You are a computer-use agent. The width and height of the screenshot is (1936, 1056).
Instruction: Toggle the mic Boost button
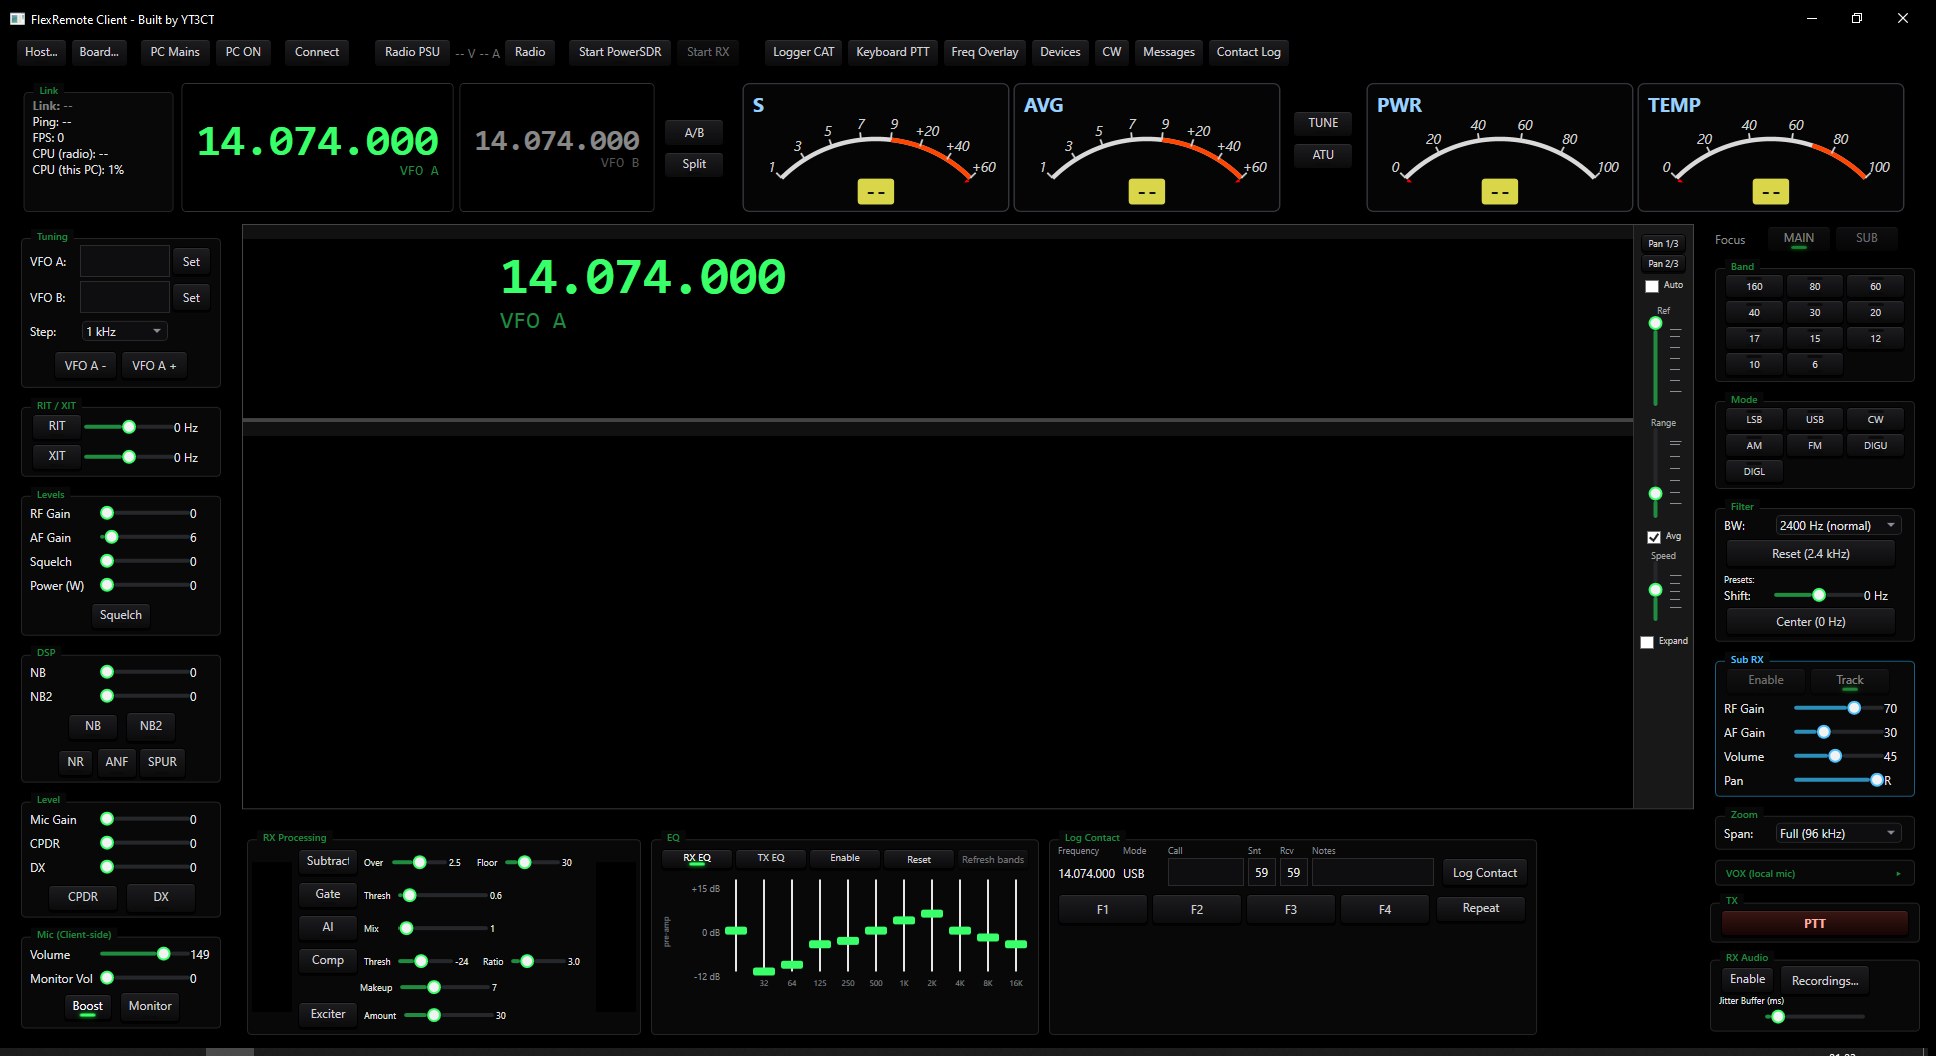click(87, 1006)
